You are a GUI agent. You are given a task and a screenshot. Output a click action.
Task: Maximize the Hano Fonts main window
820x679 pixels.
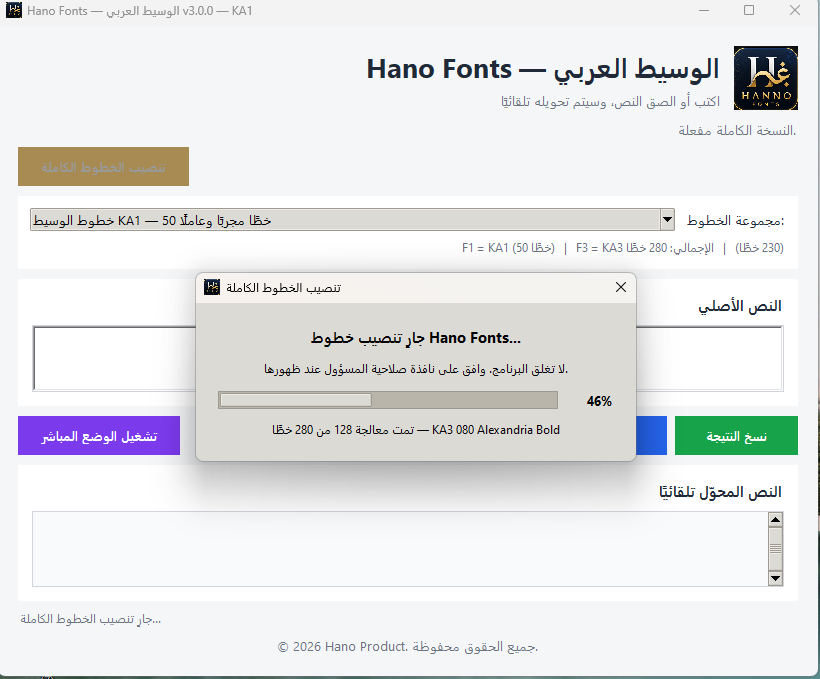(x=749, y=10)
